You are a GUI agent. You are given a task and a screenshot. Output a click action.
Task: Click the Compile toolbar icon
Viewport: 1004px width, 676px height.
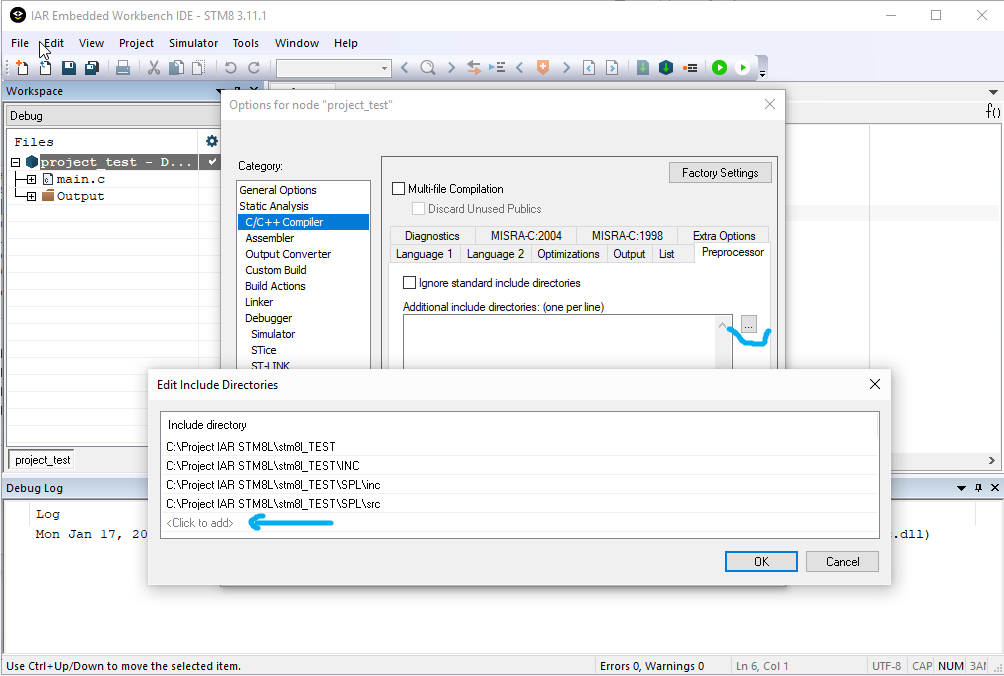point(643,67)
